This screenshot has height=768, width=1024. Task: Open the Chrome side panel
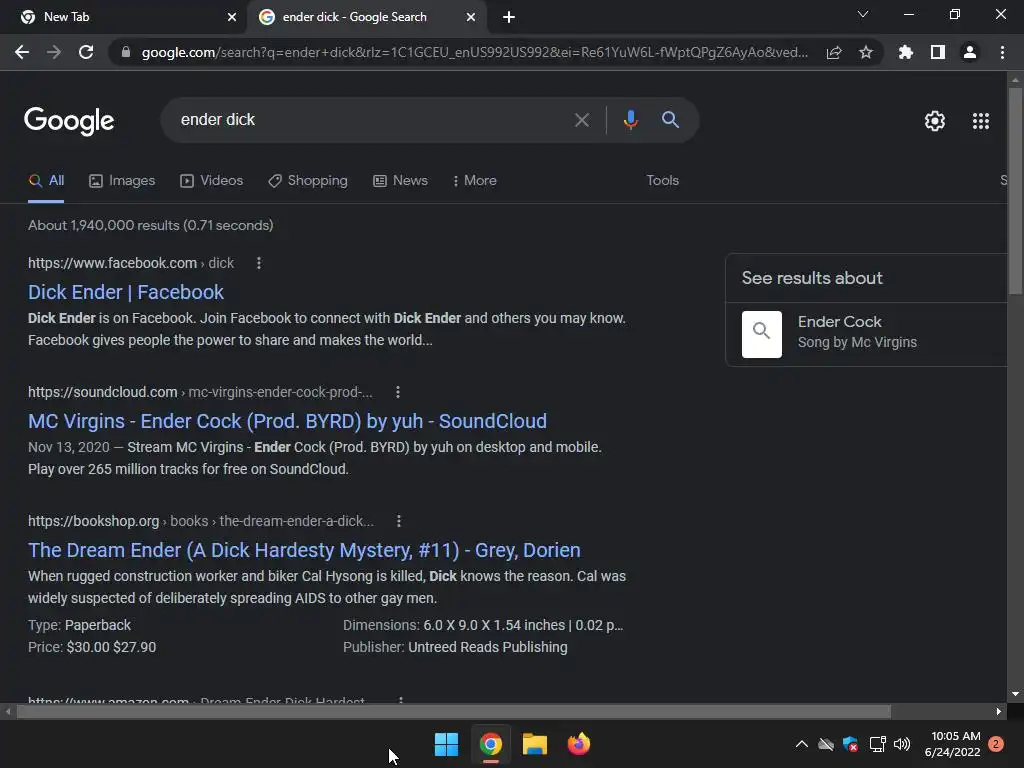click(938, 52)
